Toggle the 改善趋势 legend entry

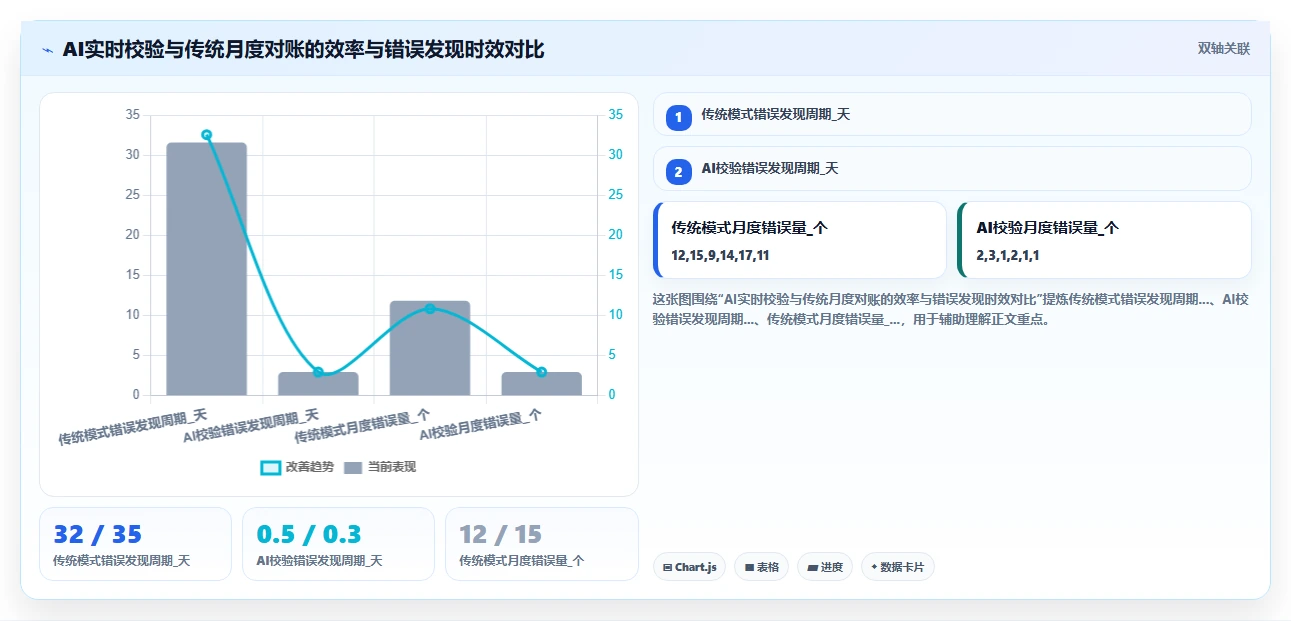(297, 467)
